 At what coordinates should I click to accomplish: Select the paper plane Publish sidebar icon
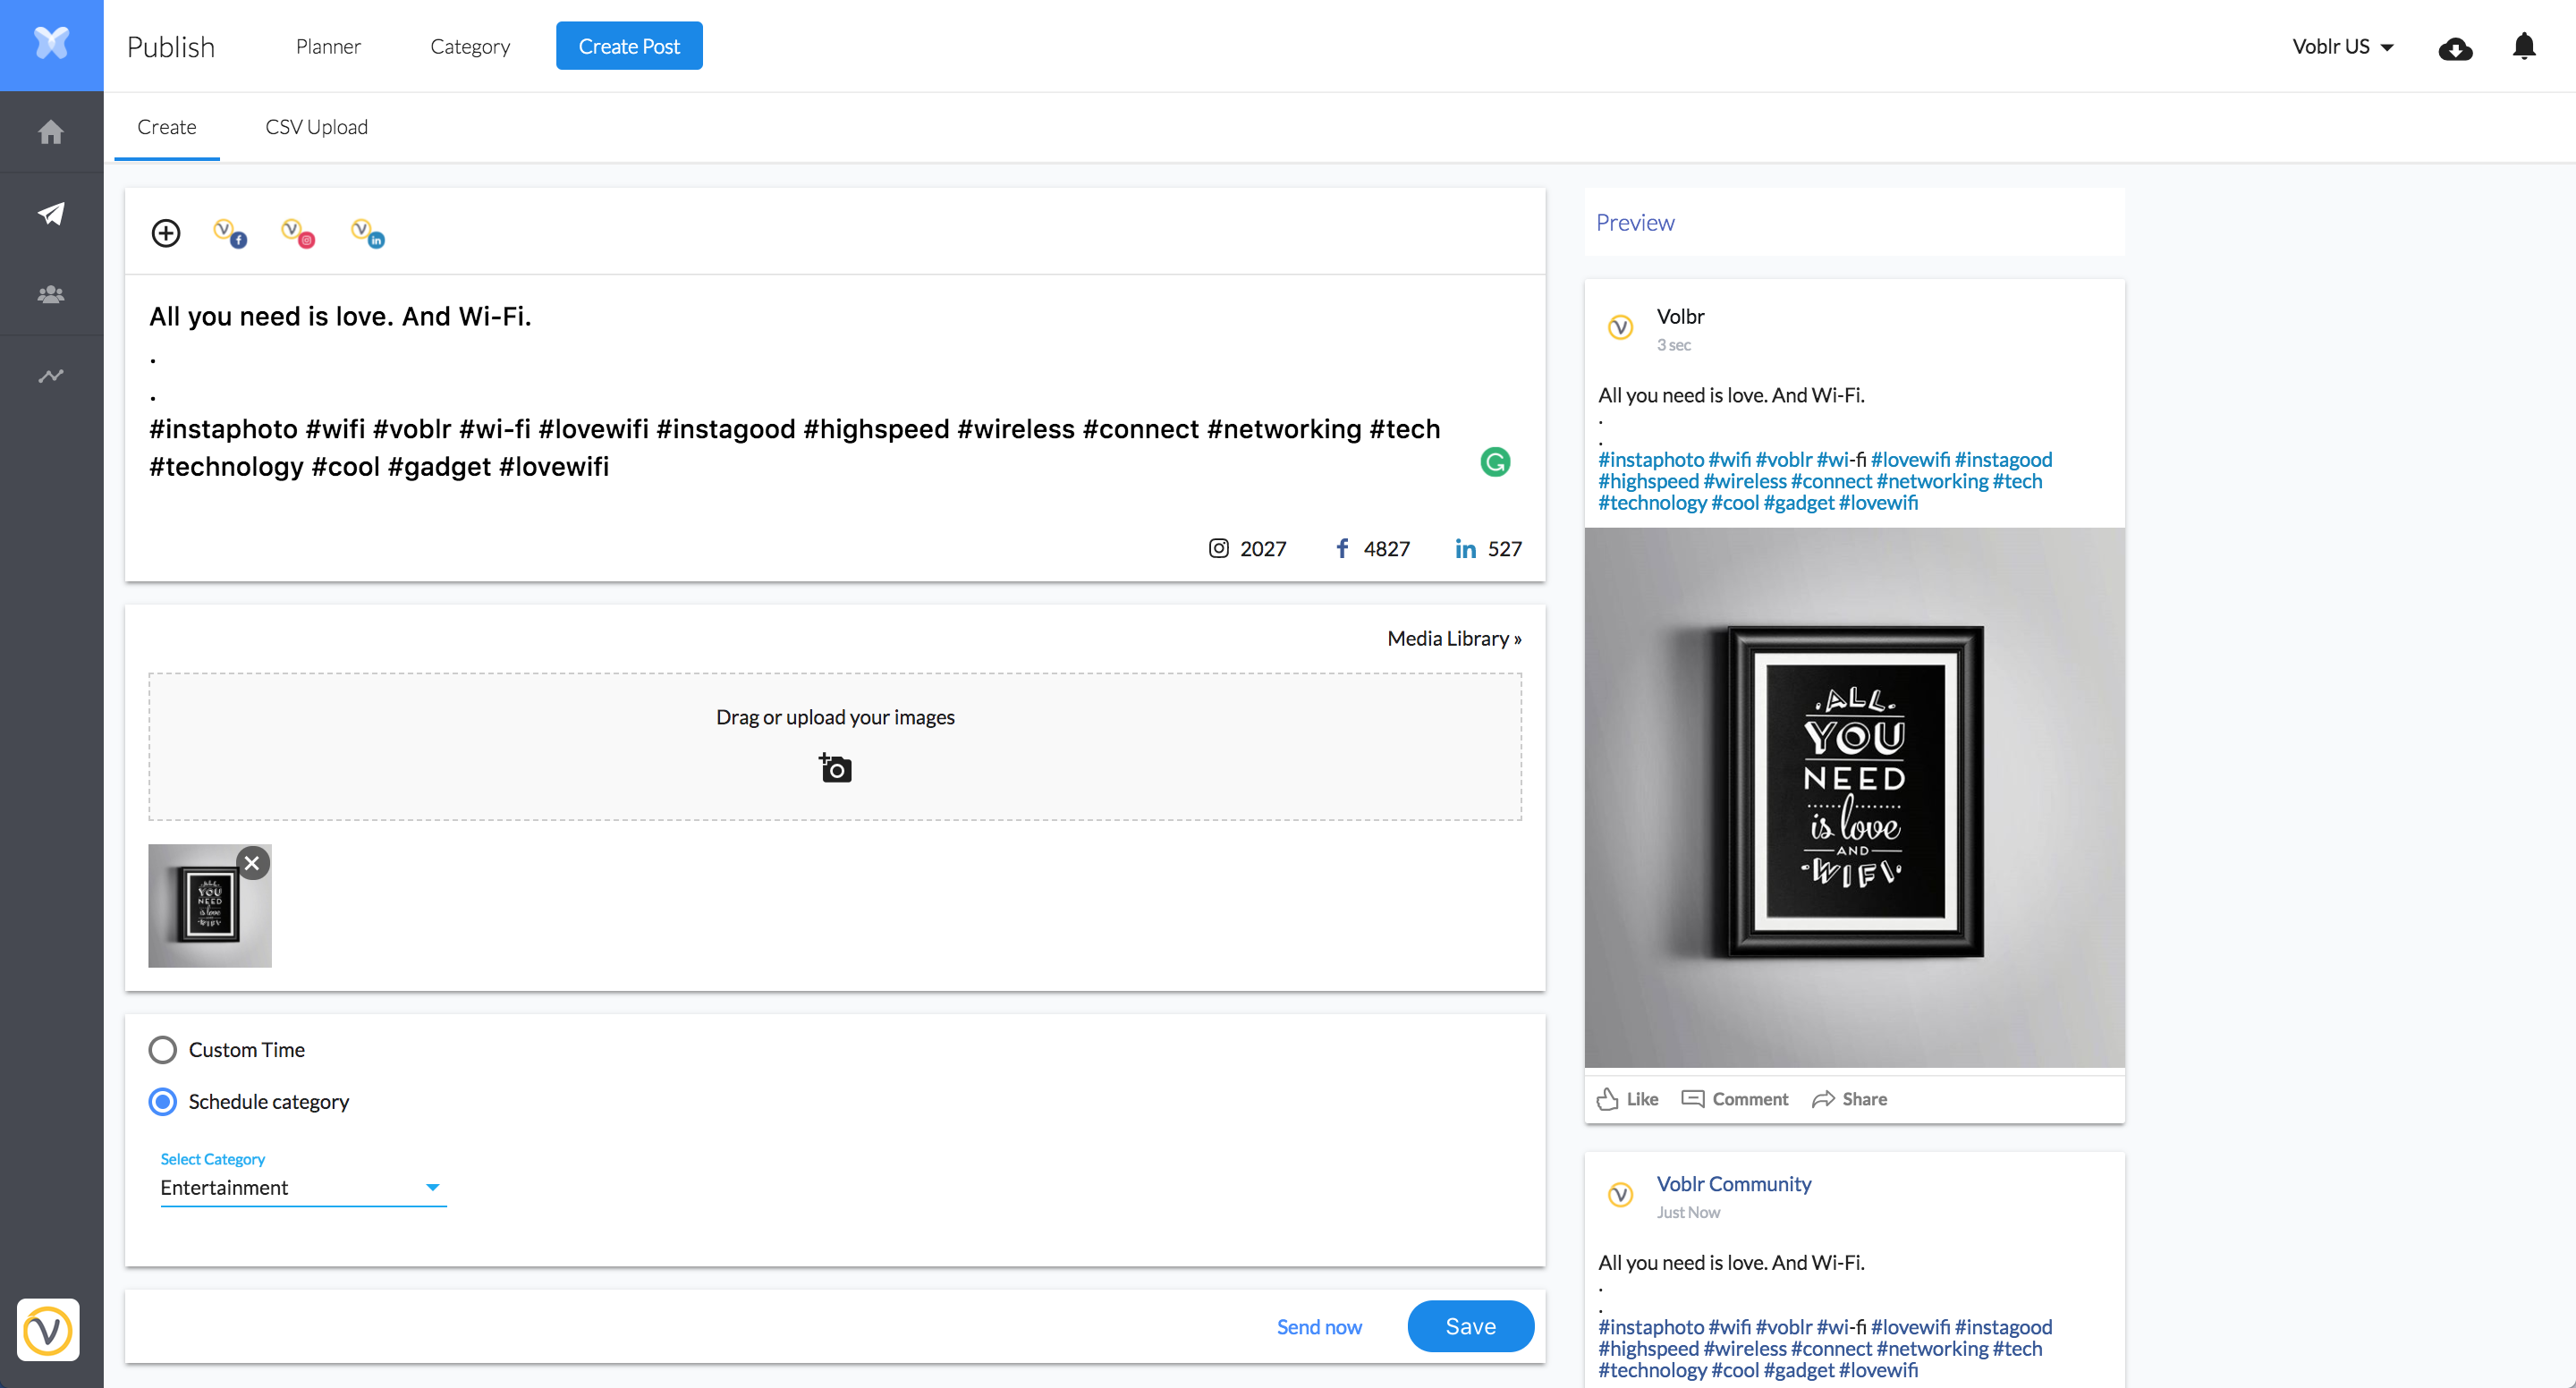51,213
